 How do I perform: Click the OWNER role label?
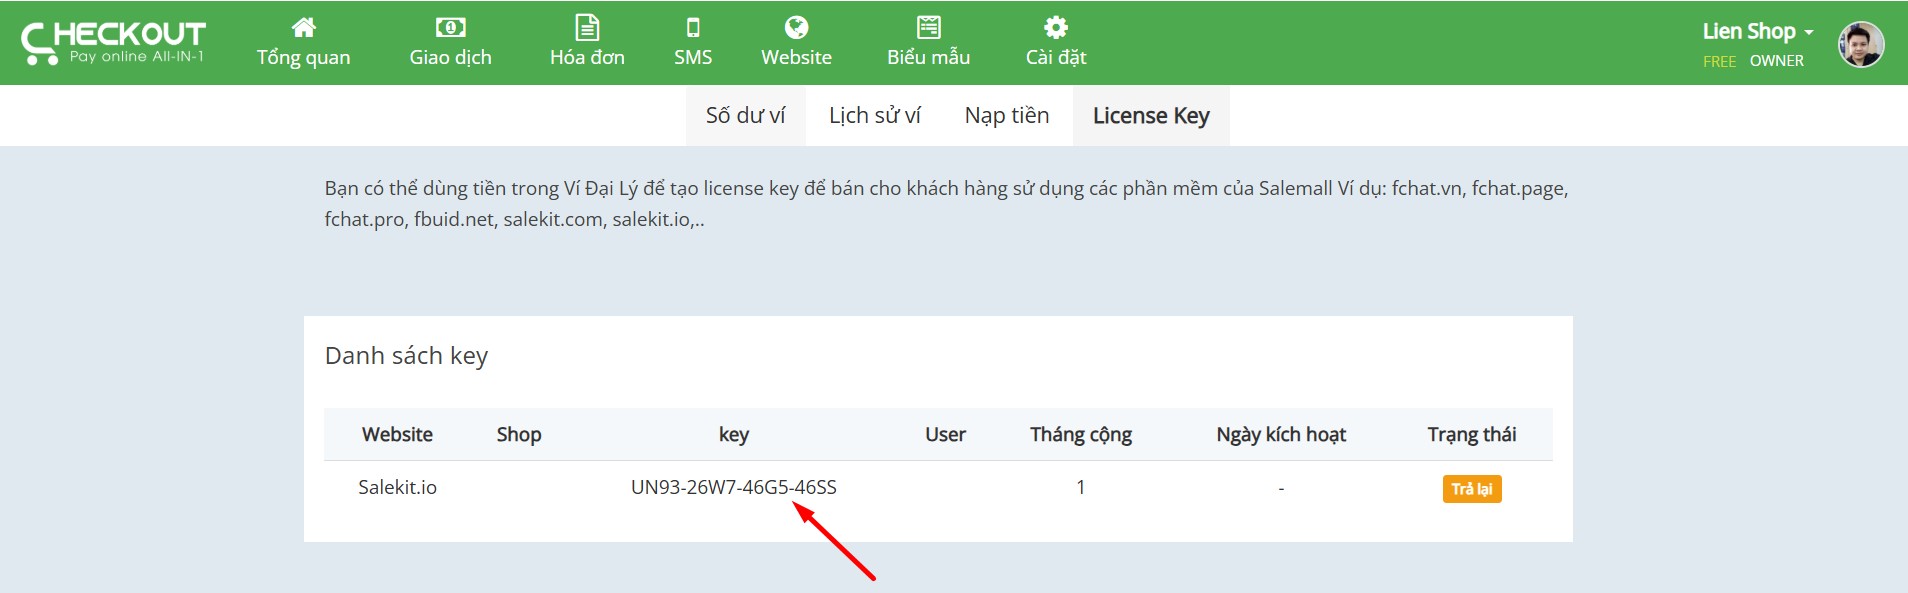click(1777, 61)
